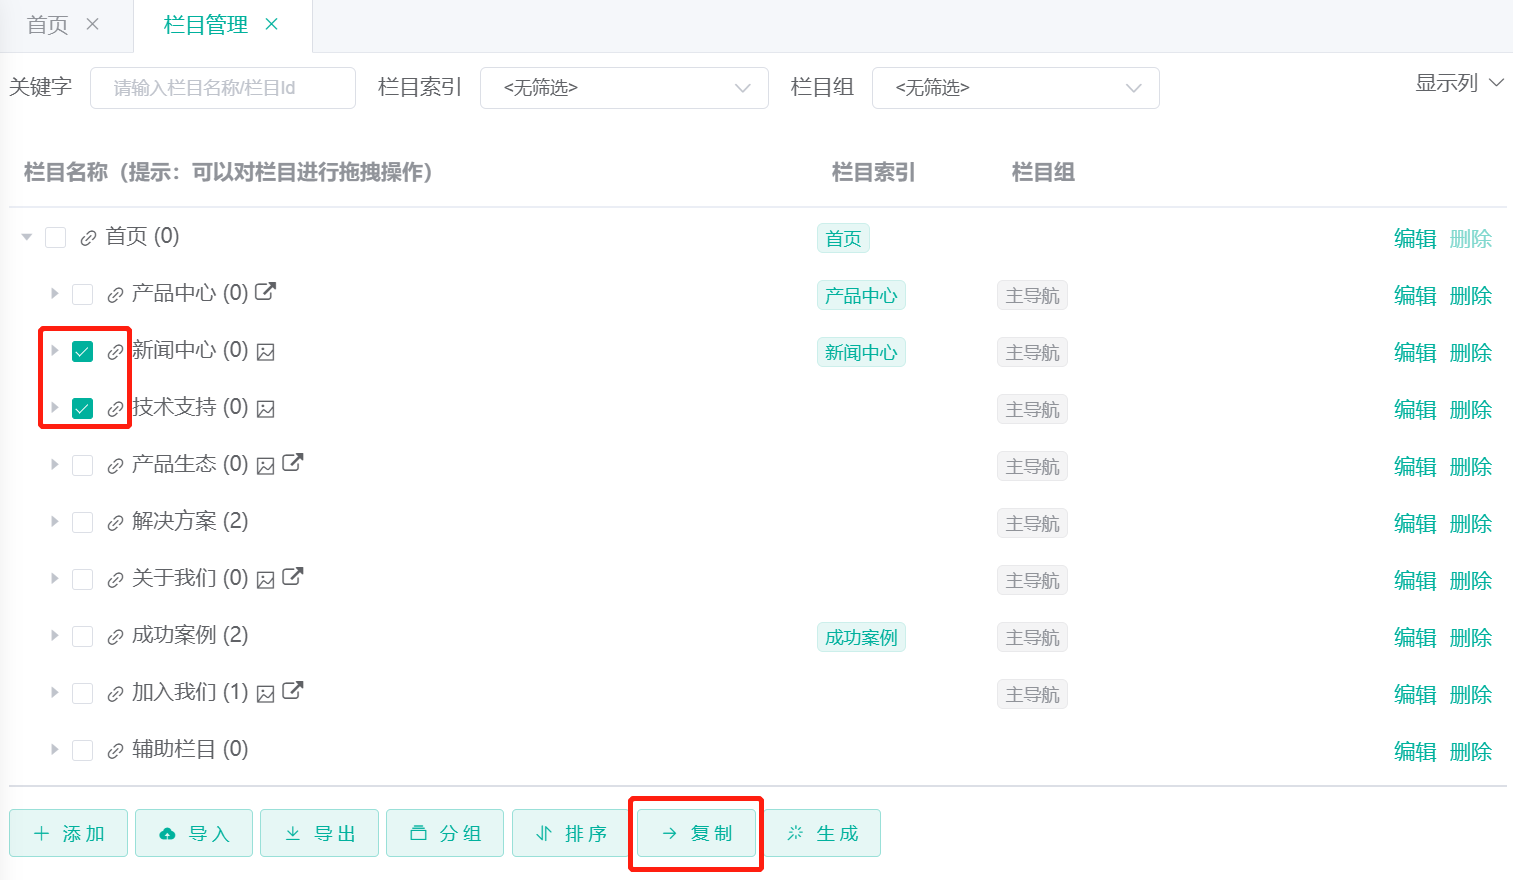Screen dimensions: 1513x880
Task: Click the 关键字 search input field
Action: click(x=223, y=88)
